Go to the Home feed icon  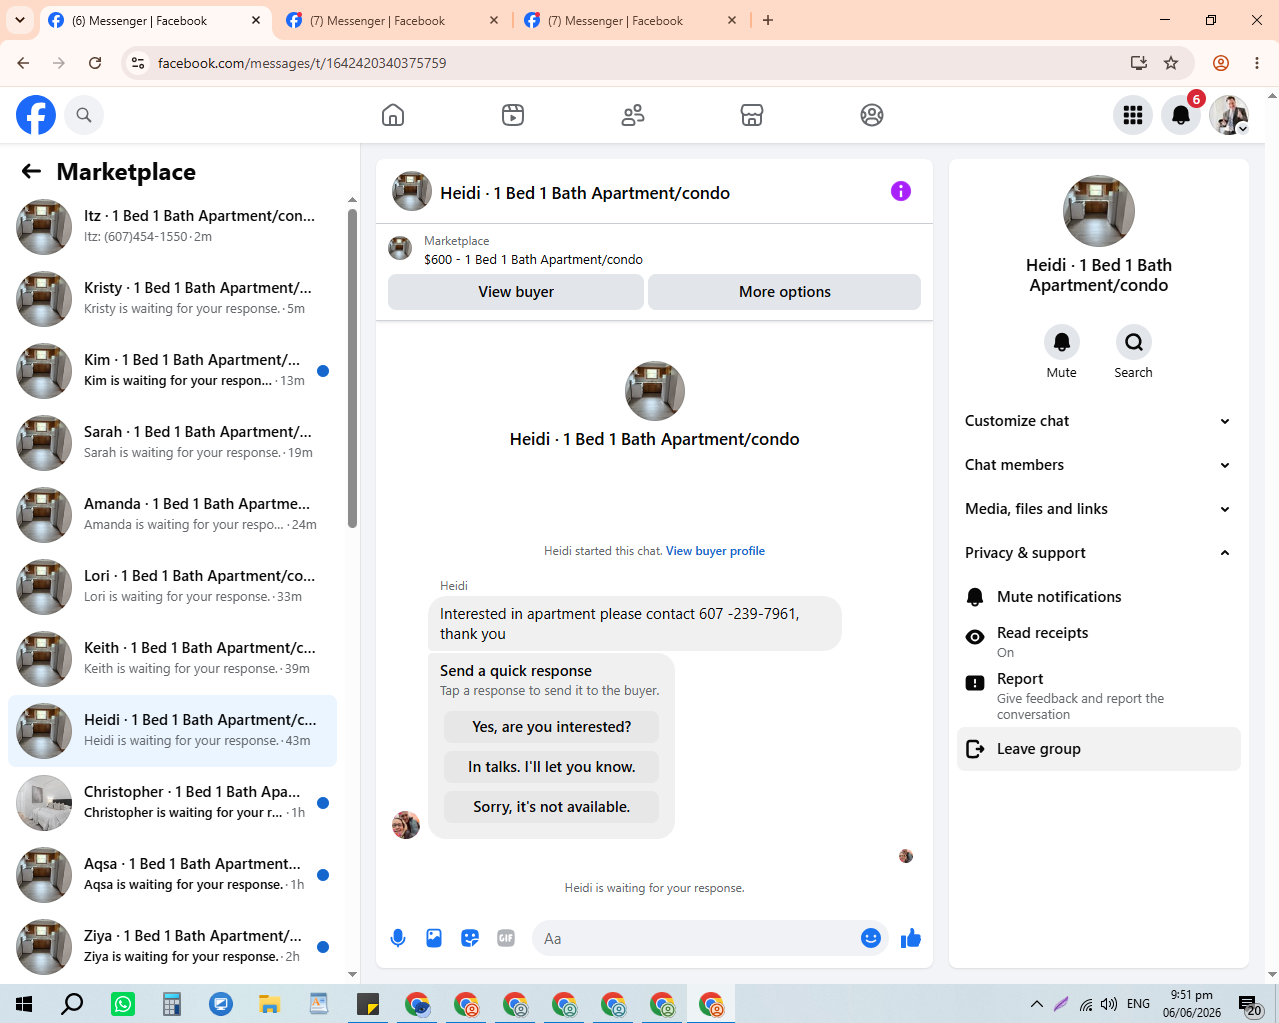393,115
